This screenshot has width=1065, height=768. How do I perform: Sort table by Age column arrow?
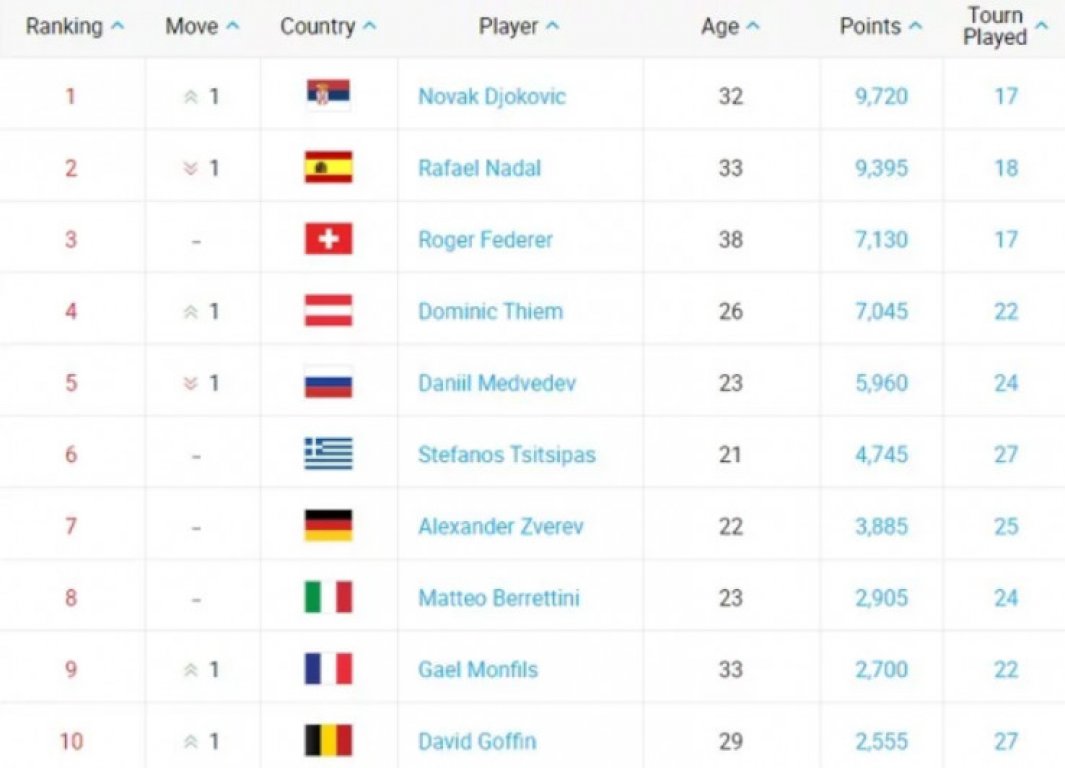(x=753, y=26)
